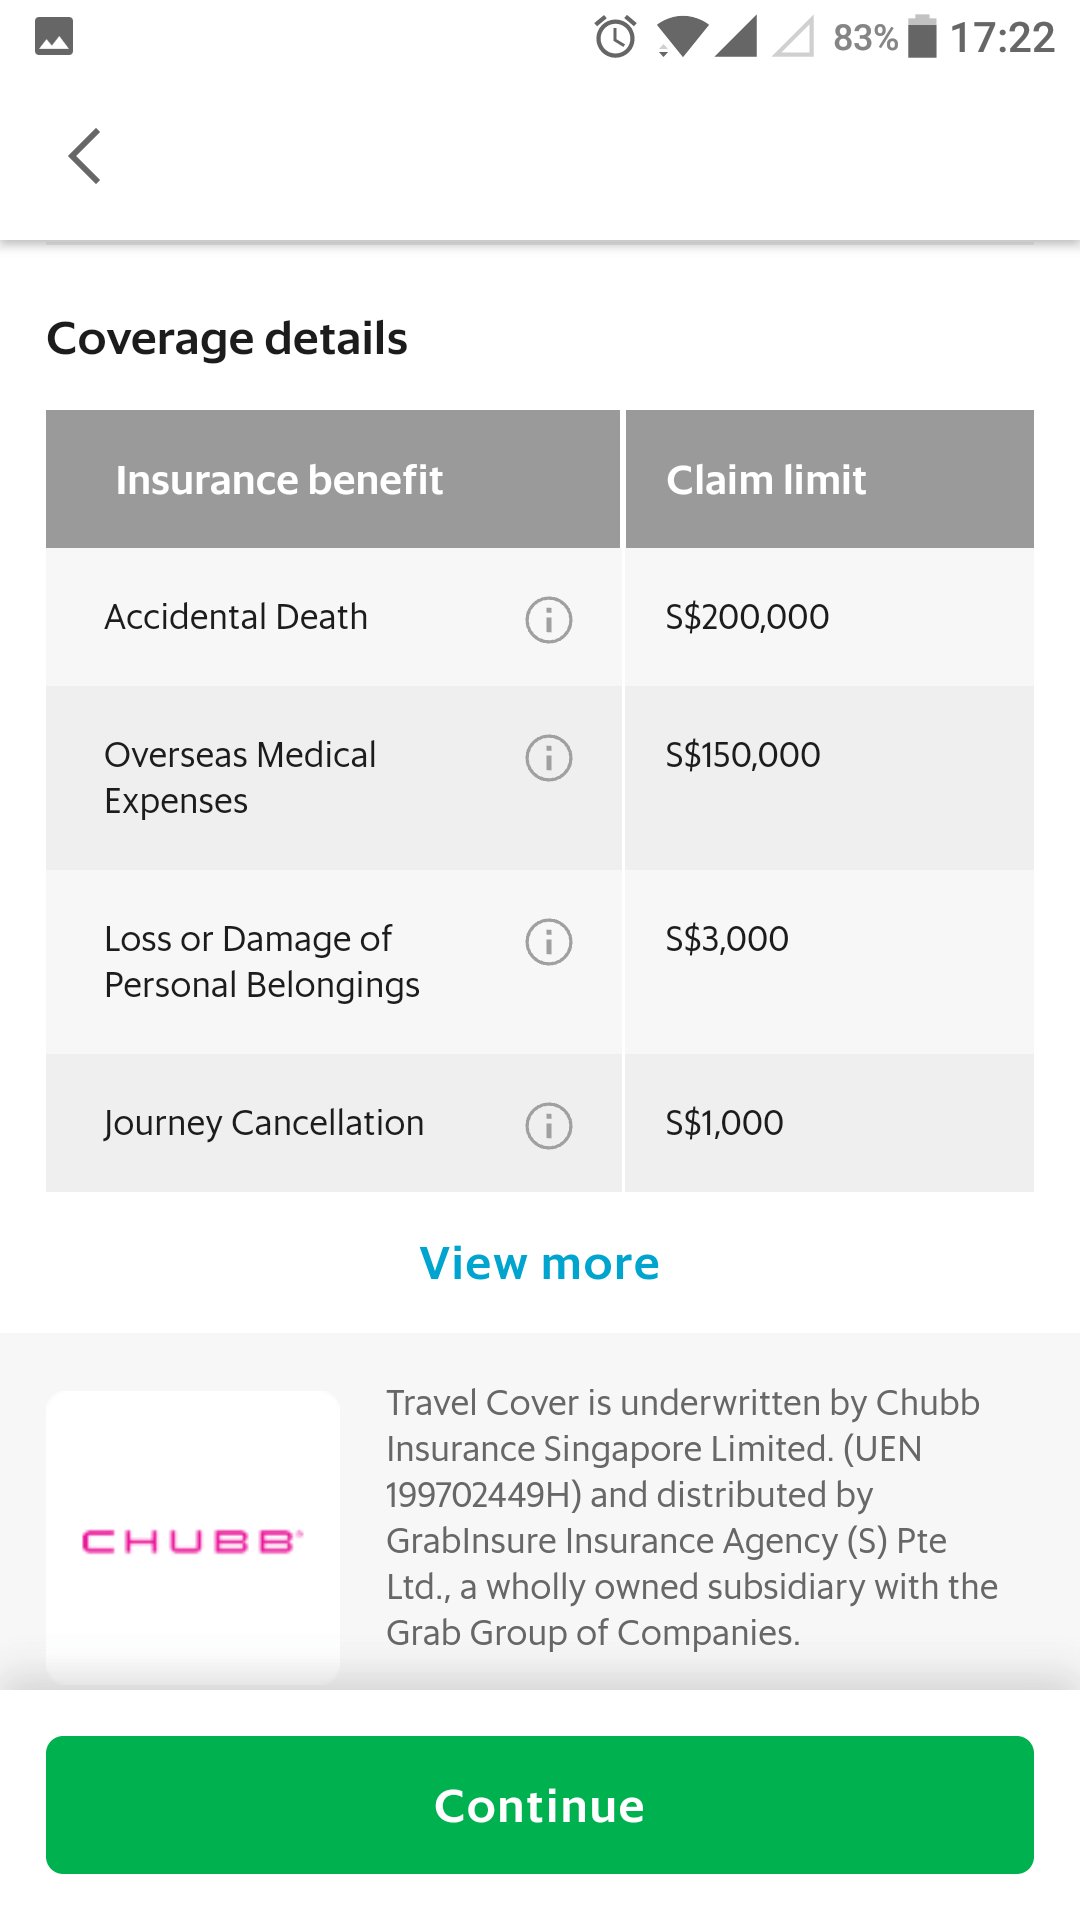Open info icon for Accidental Death
This screenshot has width=1080, height=1920.
tap(549, 619)
